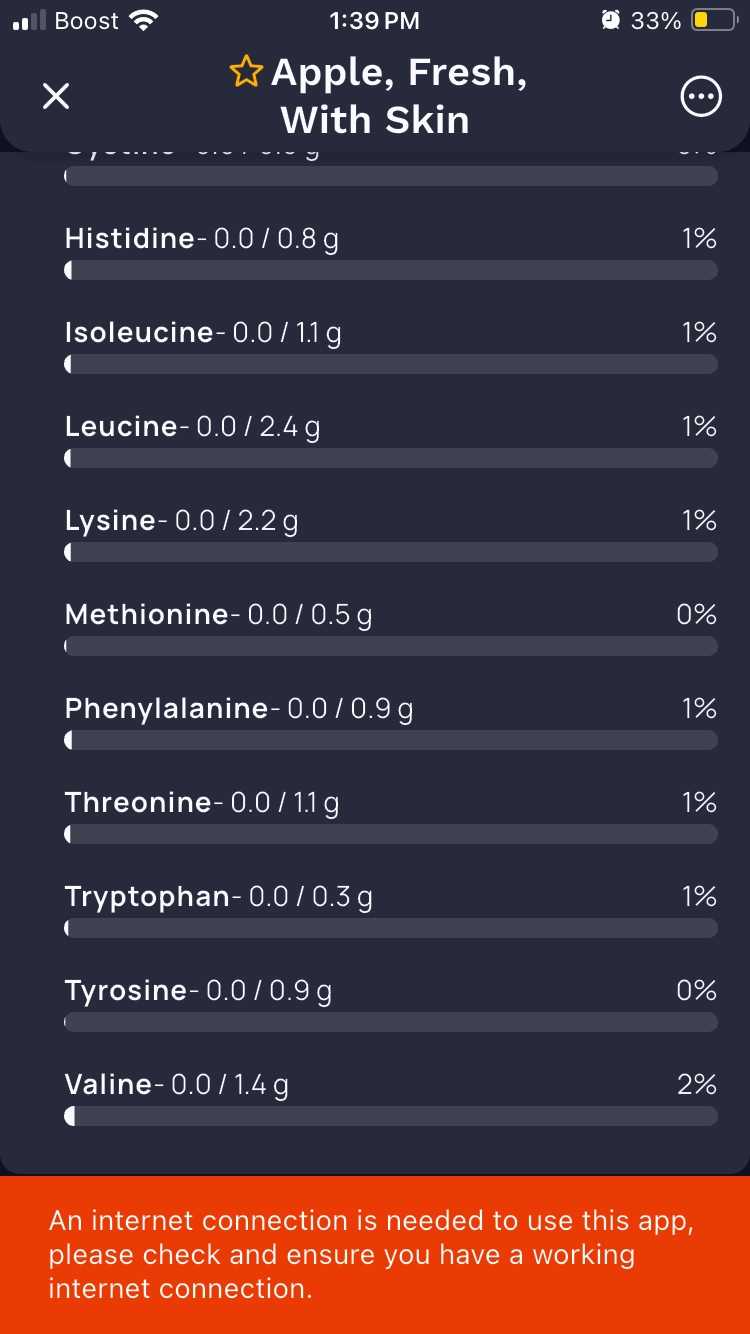Select the Histidine nutrient row
This screenshot has height=1334, width=750.
coord(391,253)
